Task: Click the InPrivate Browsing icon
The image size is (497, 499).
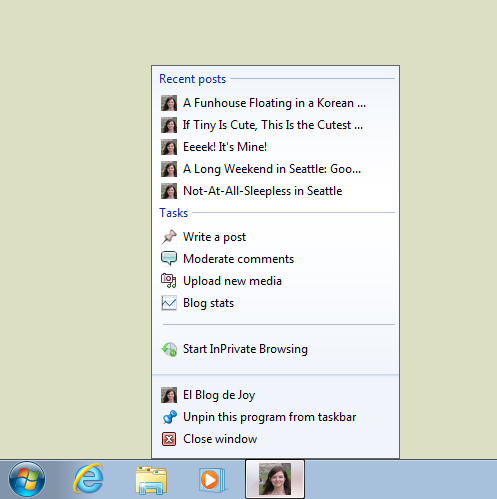Action: (169, 349)
